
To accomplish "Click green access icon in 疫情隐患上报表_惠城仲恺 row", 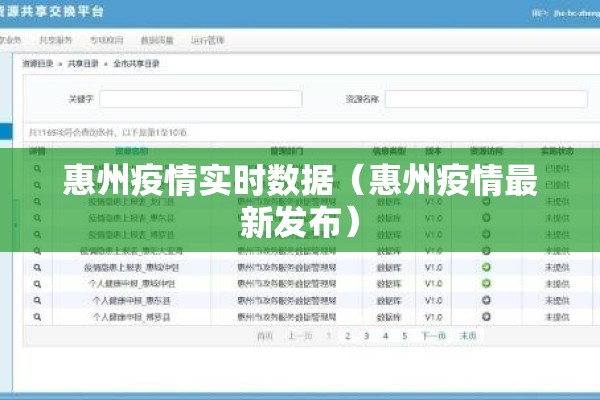I will pyautogui.click(x=486, y=267).
